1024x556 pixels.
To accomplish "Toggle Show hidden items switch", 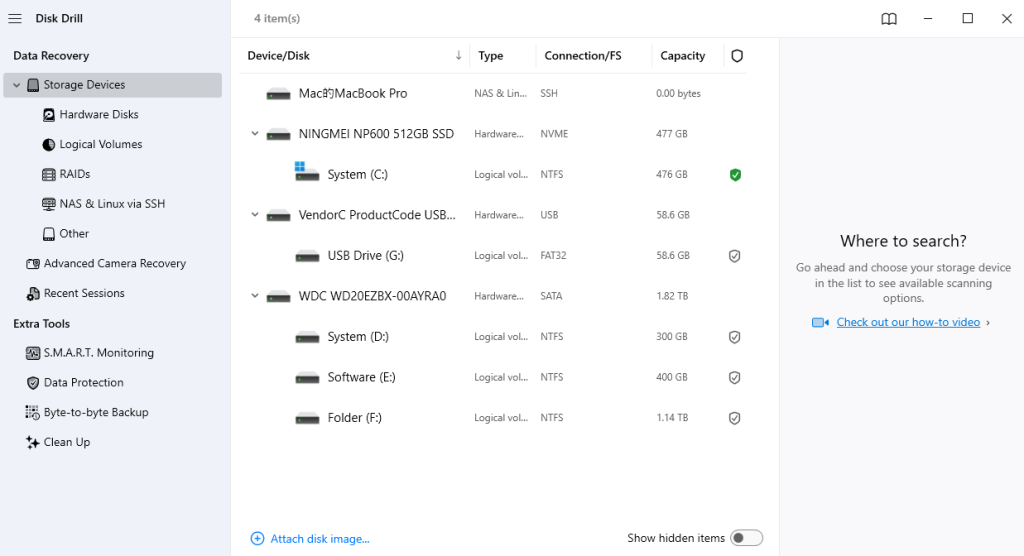I will click(x=746, y=538).
